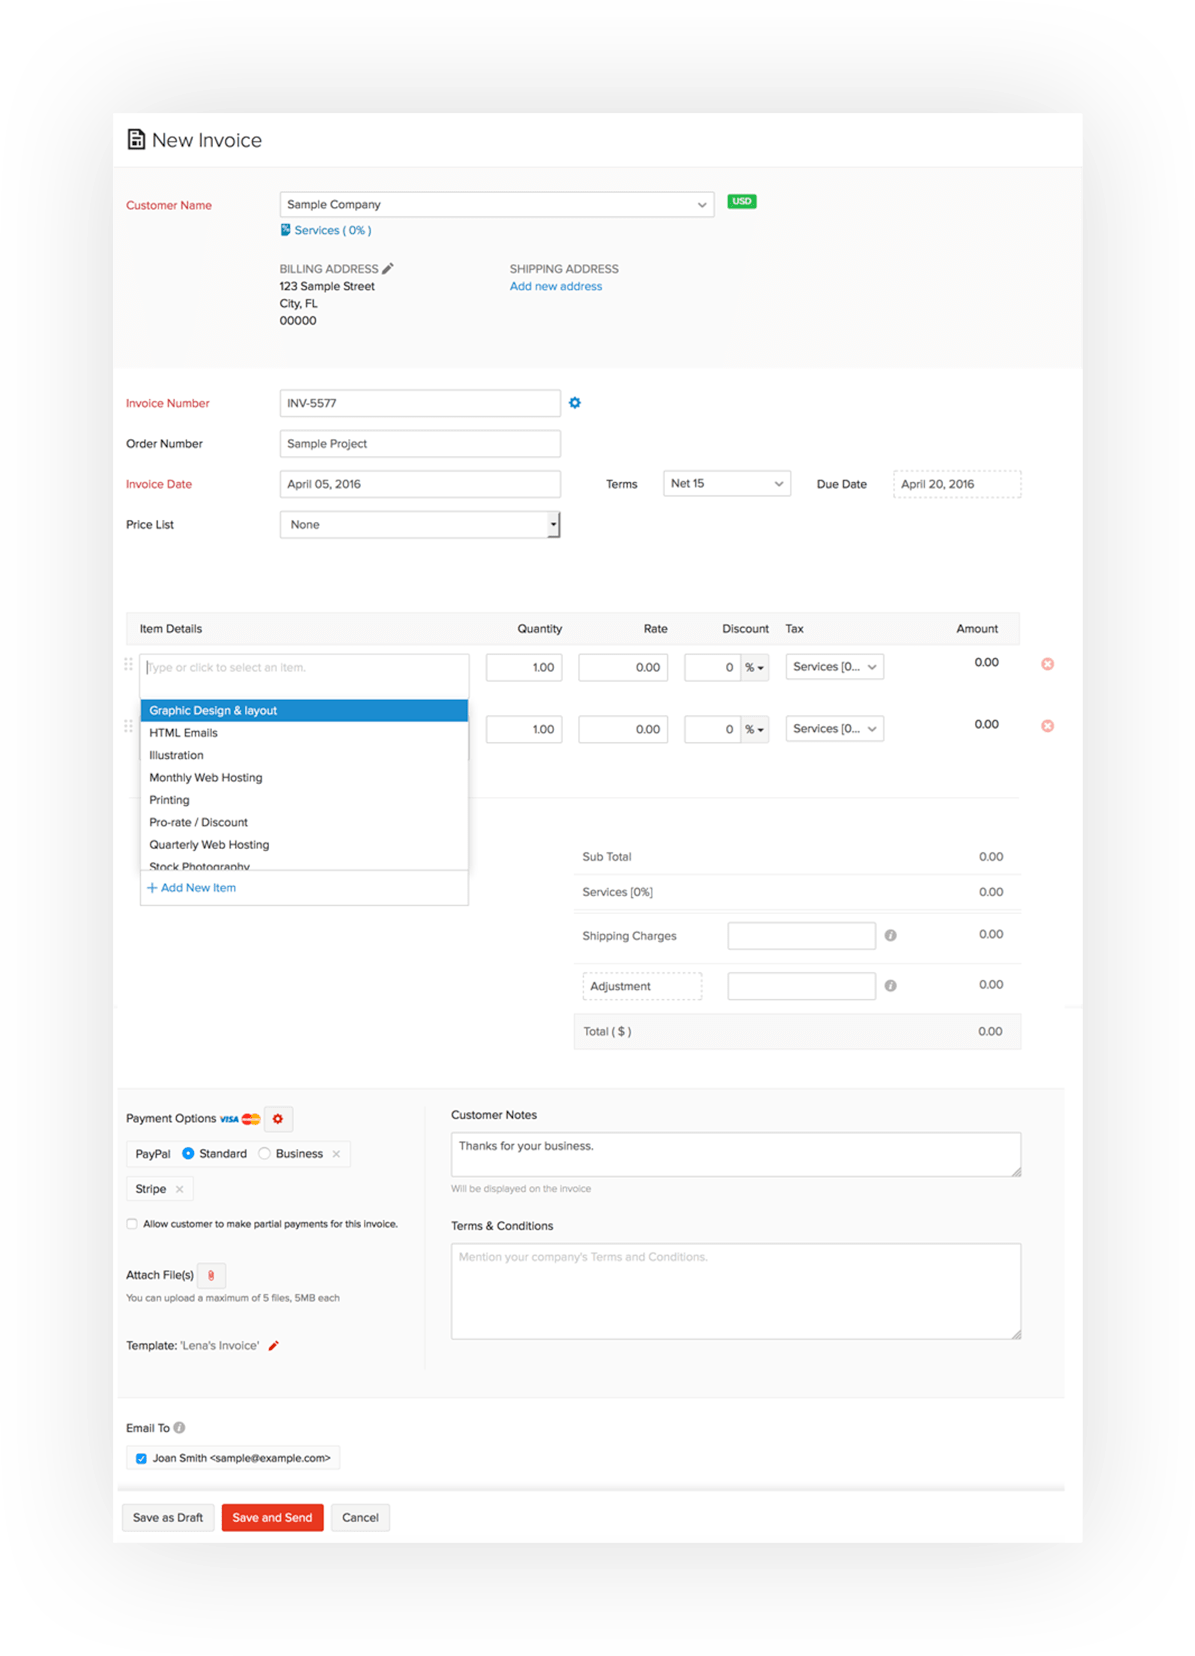Select PayPal Standard radio option

[x=188, y=1154]
